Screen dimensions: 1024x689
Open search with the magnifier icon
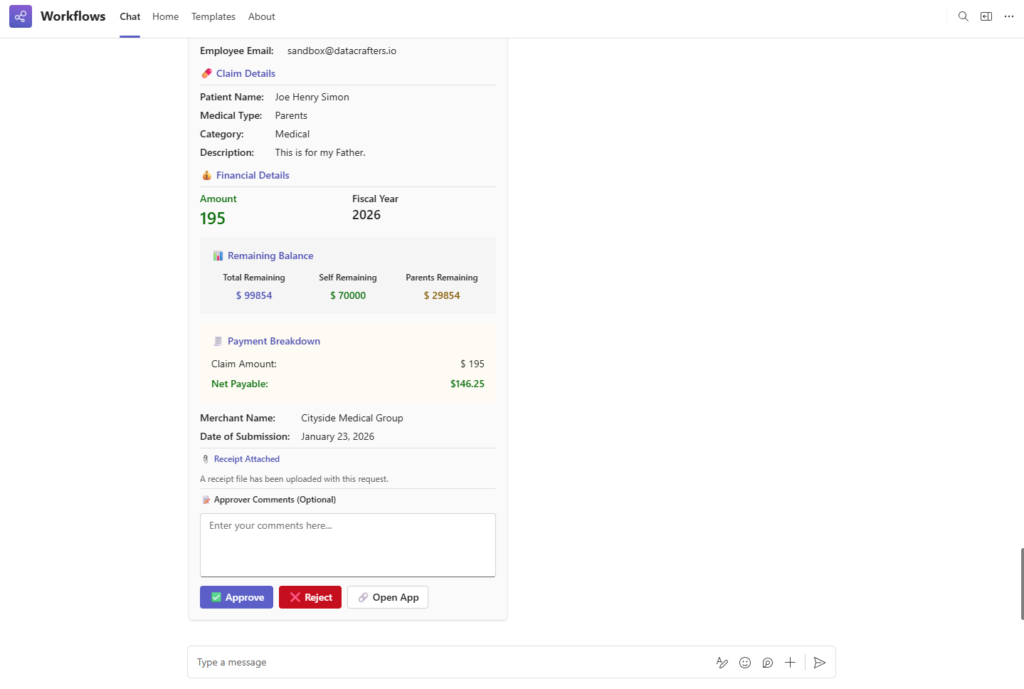point(963,16)
